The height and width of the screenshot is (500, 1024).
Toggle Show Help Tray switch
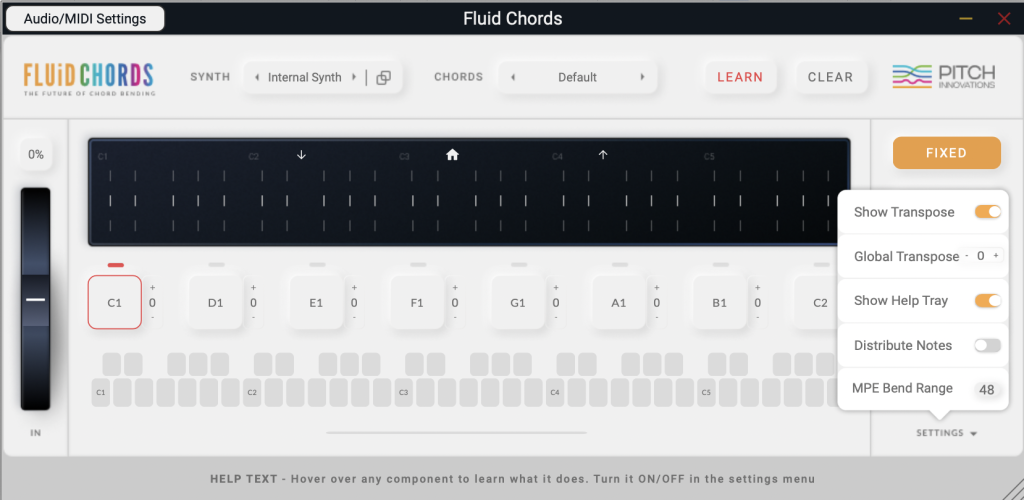coord(987,301)
